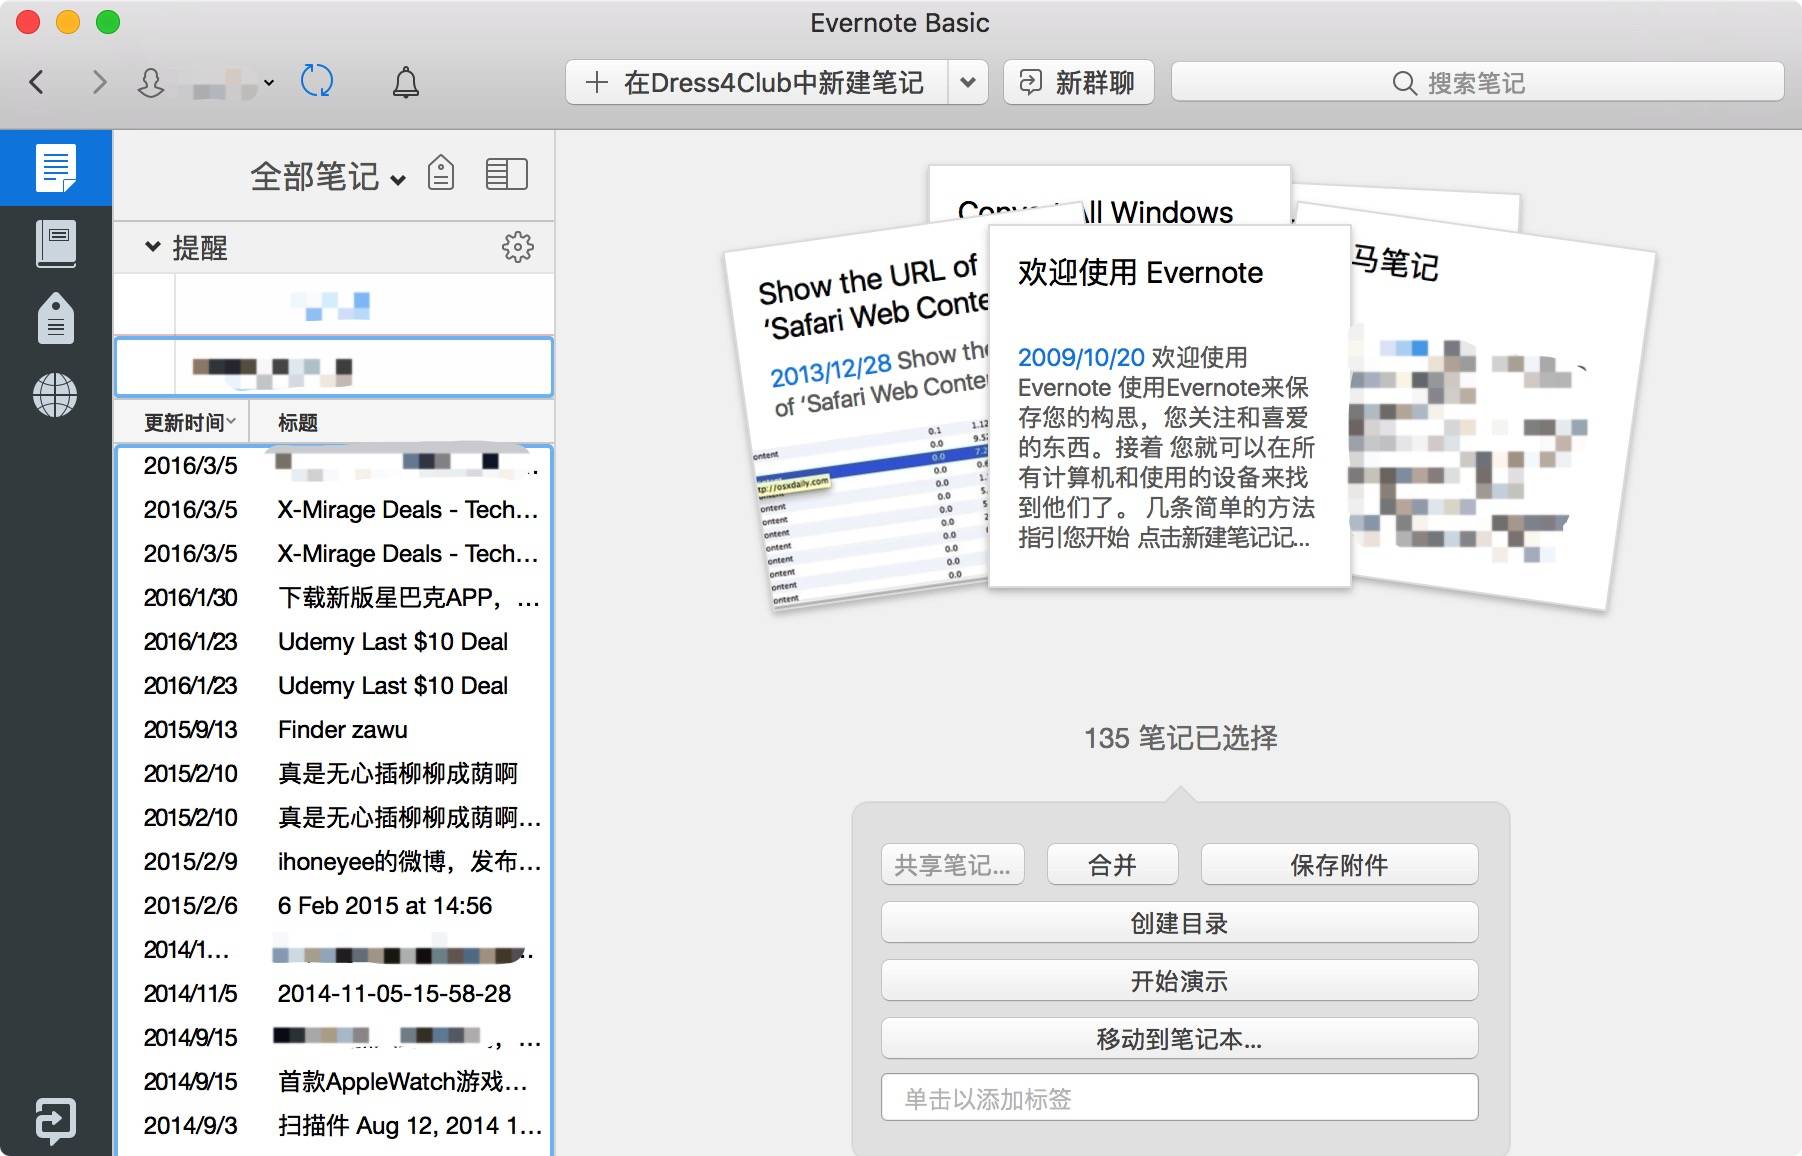Select note Finder zawu
The height and width of the screenshot is (1156, 1802).
pos(334,730)
